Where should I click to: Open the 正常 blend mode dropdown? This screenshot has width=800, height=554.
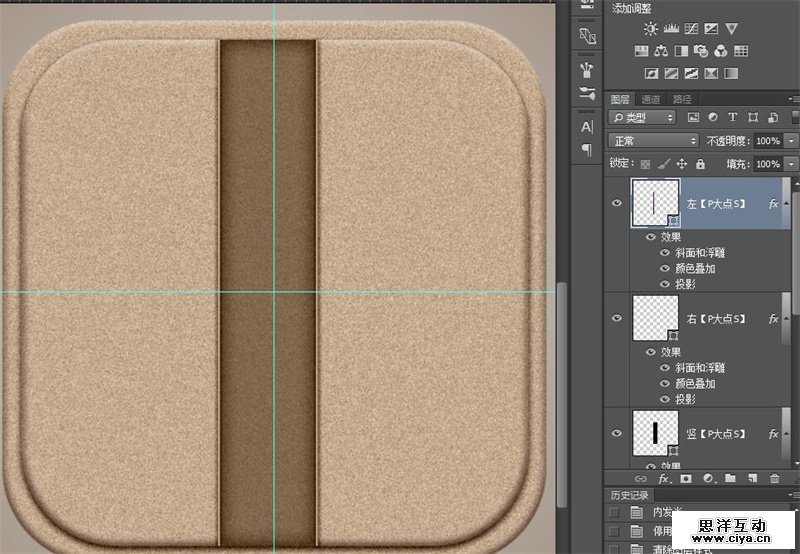(x=654, y=141)
